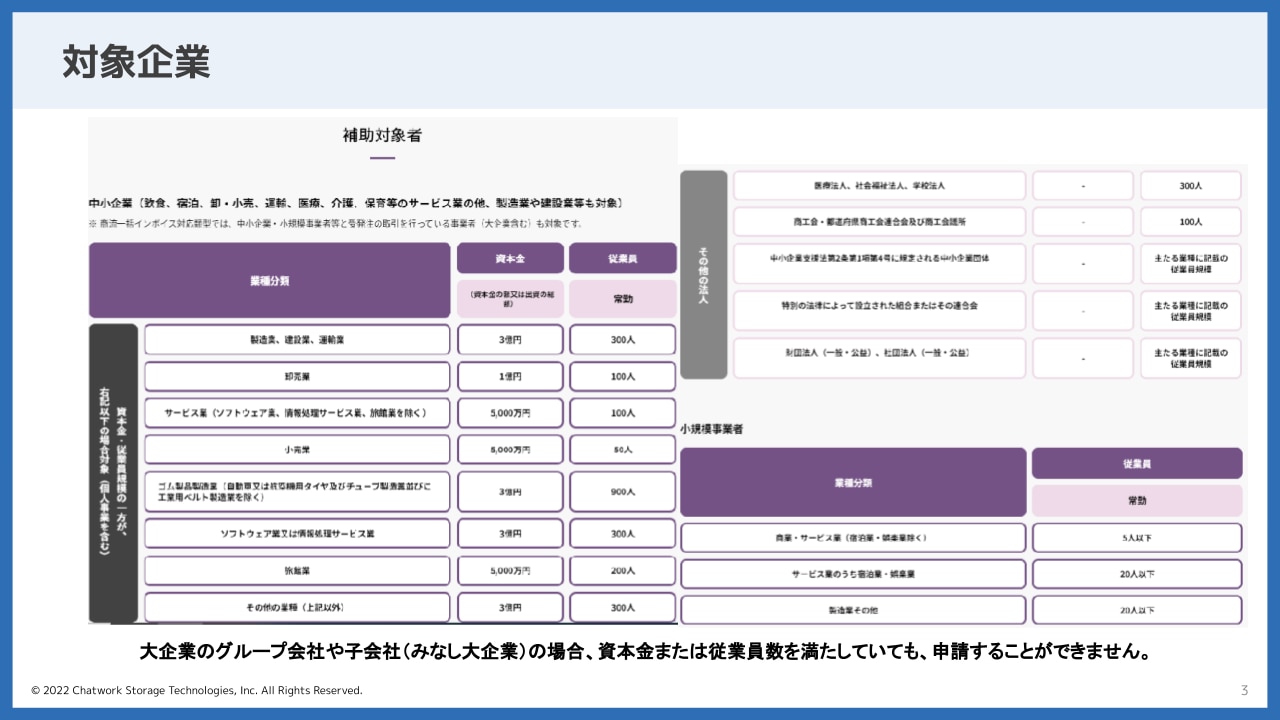The height and width of the screenshot is (720, 1280).
Task: Click the 50人 employee cell
Action: point(623,450)
